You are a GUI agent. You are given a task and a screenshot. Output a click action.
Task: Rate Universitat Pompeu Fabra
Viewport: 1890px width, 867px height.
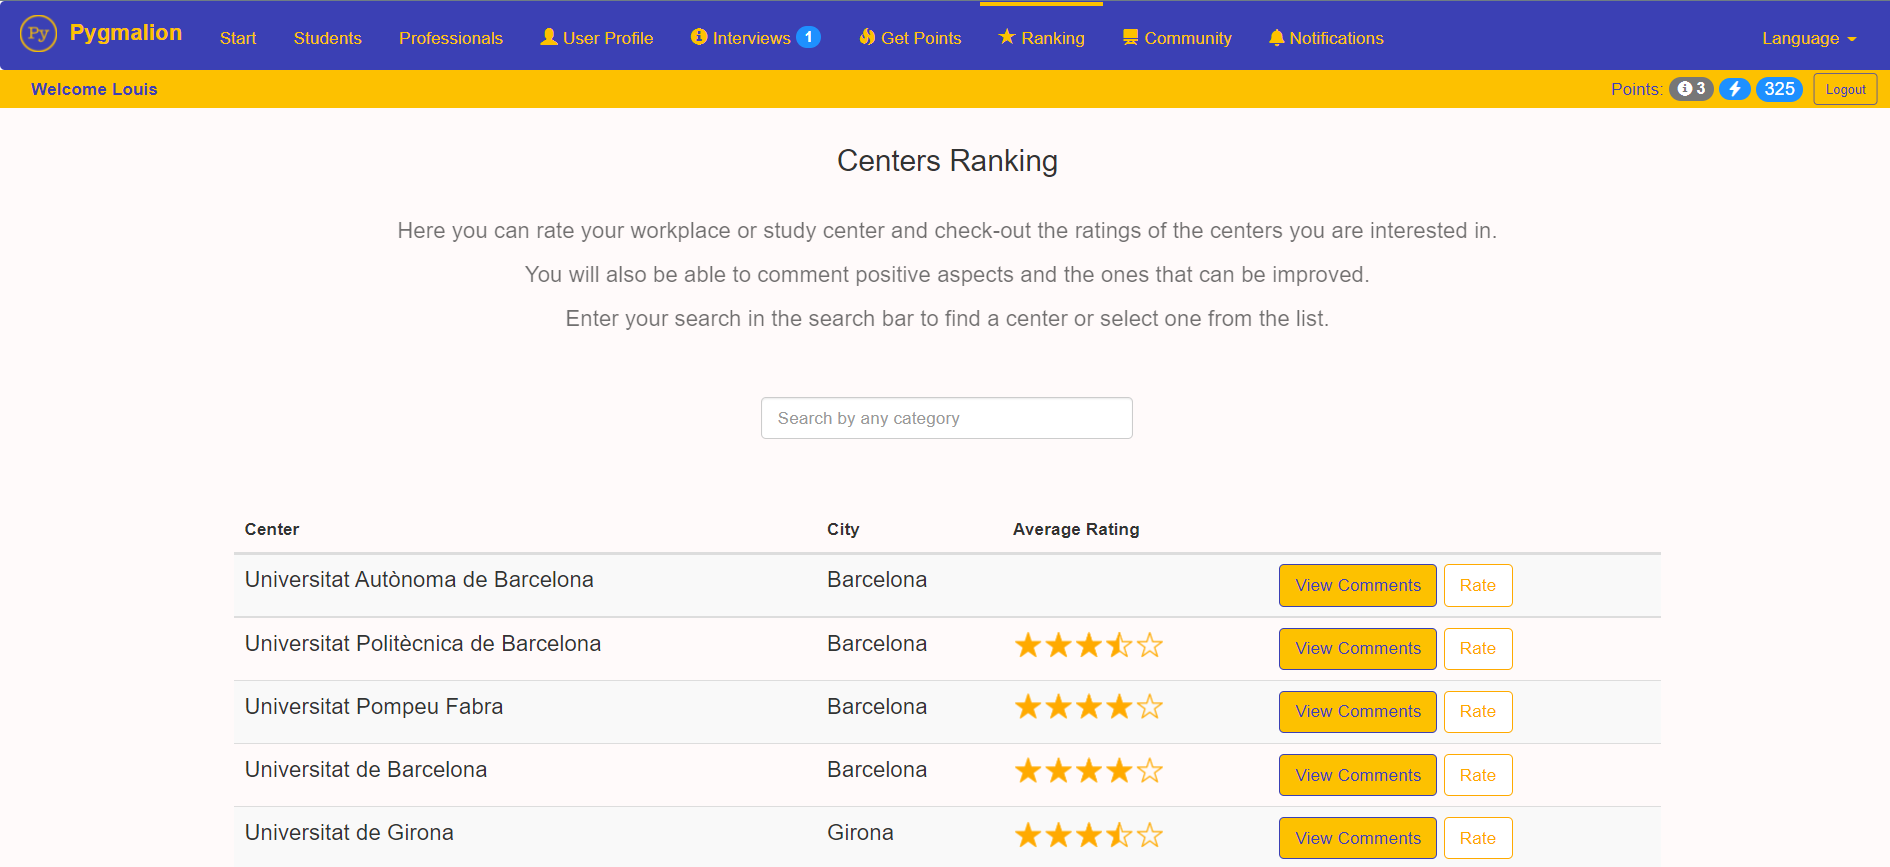[x=1477, y=711]
